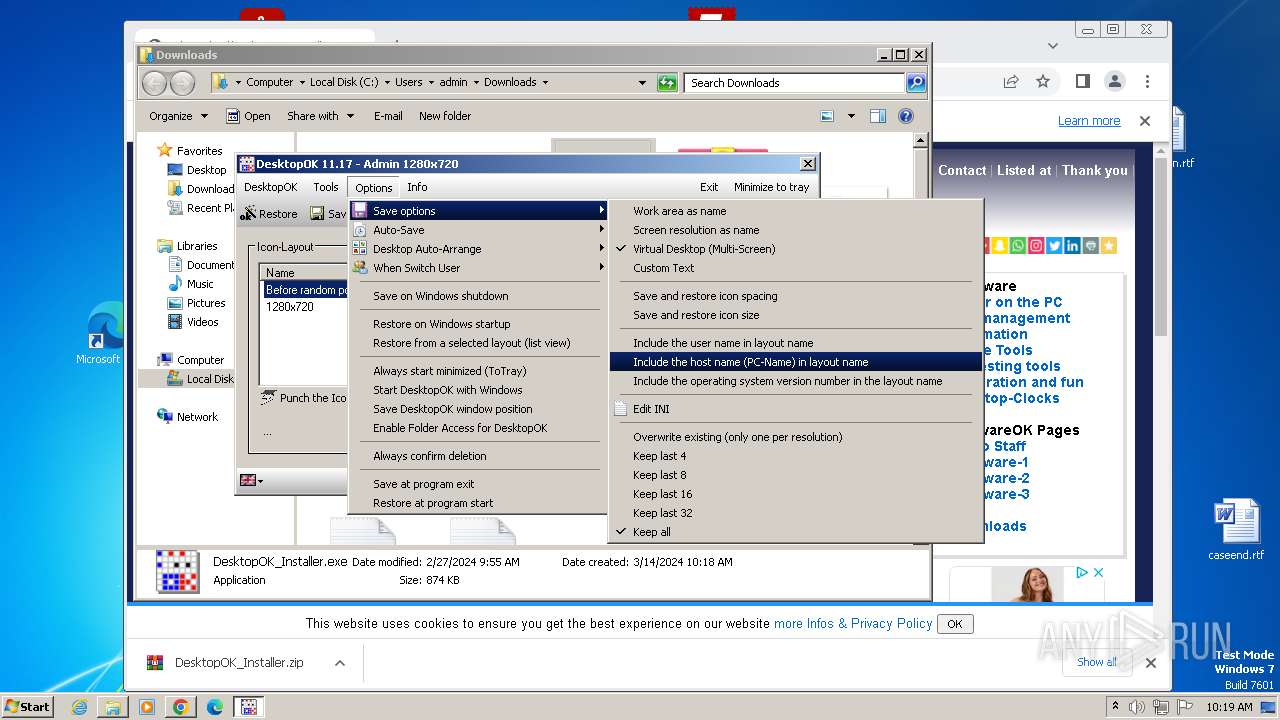Choose Start DesktopOK with Windows
This screenshot has width=1280, height=720.
(478, 390)
